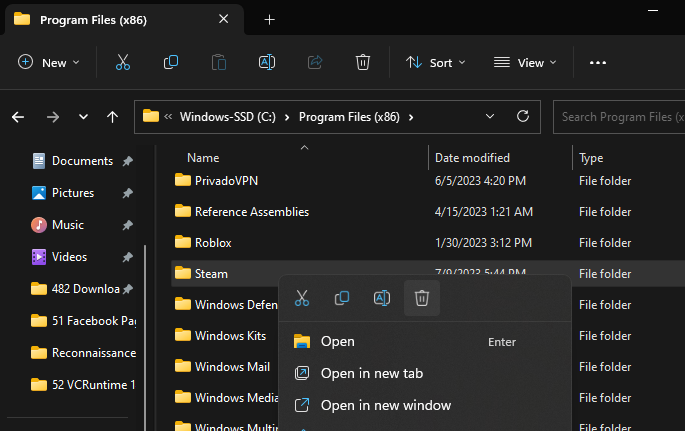Expand the address bar history chevron

tap(490, 116)
